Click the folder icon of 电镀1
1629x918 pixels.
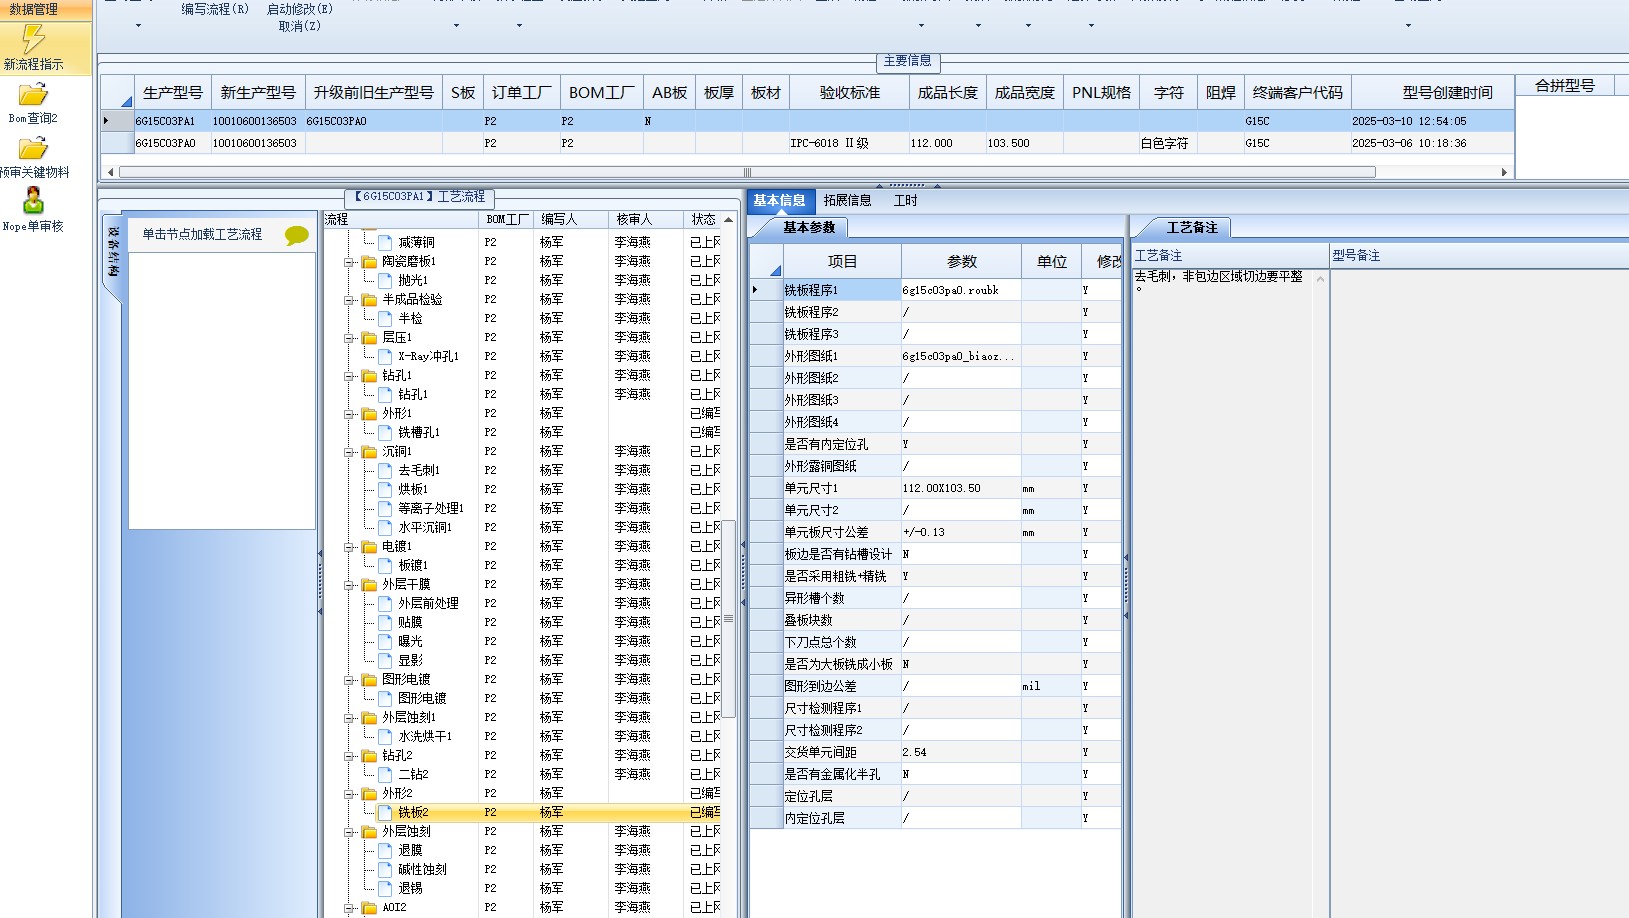click(x=369, y=547)
